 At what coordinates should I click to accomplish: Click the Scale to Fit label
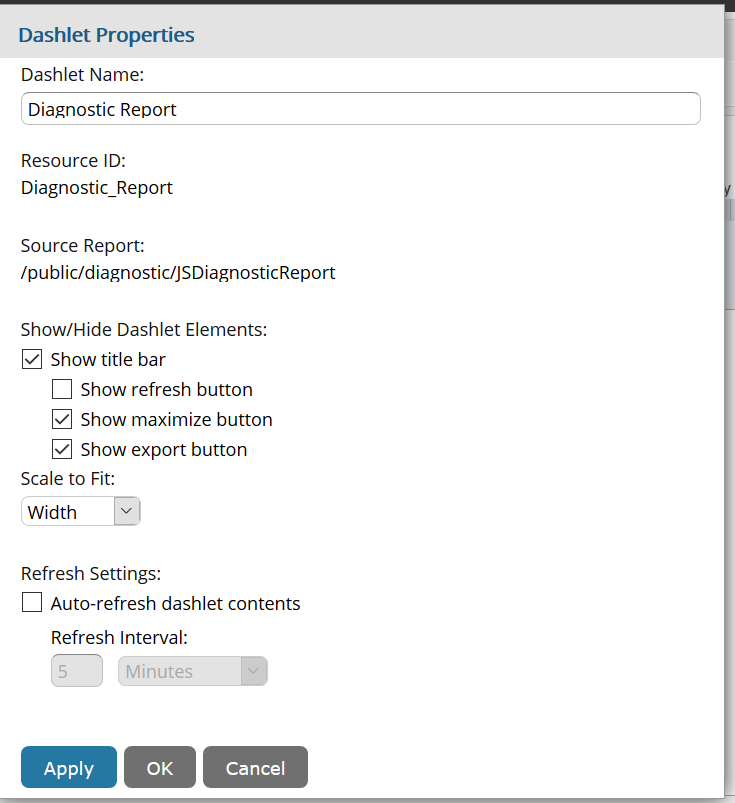(x=68, y=479)
